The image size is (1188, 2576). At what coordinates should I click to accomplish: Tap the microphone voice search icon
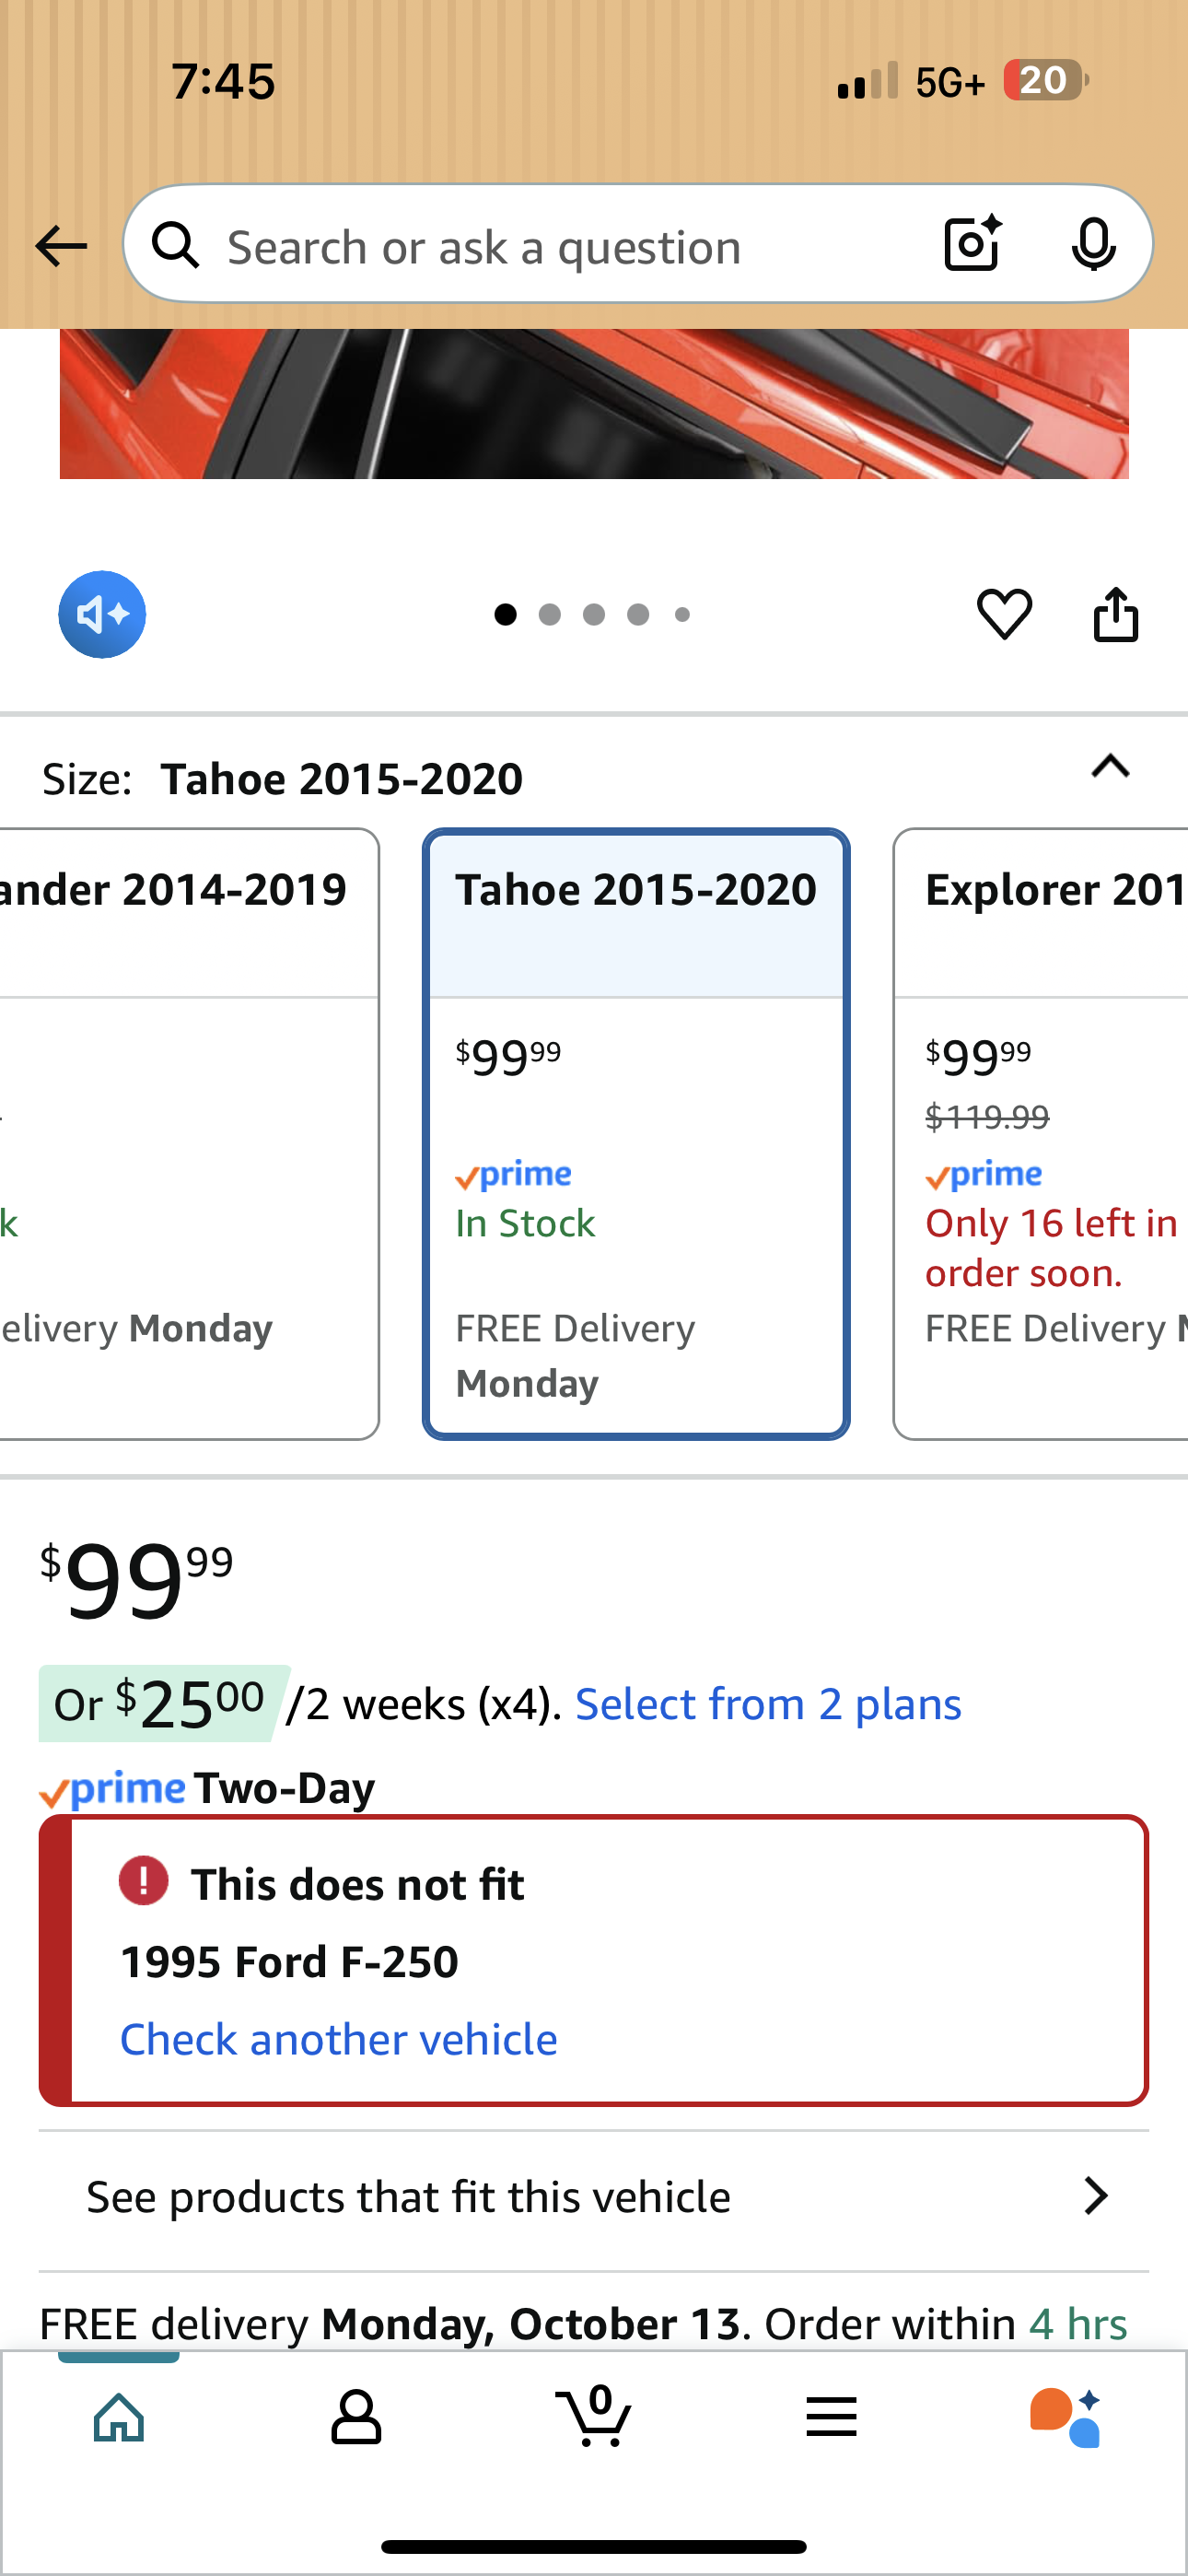click(x=1093, y=244)
